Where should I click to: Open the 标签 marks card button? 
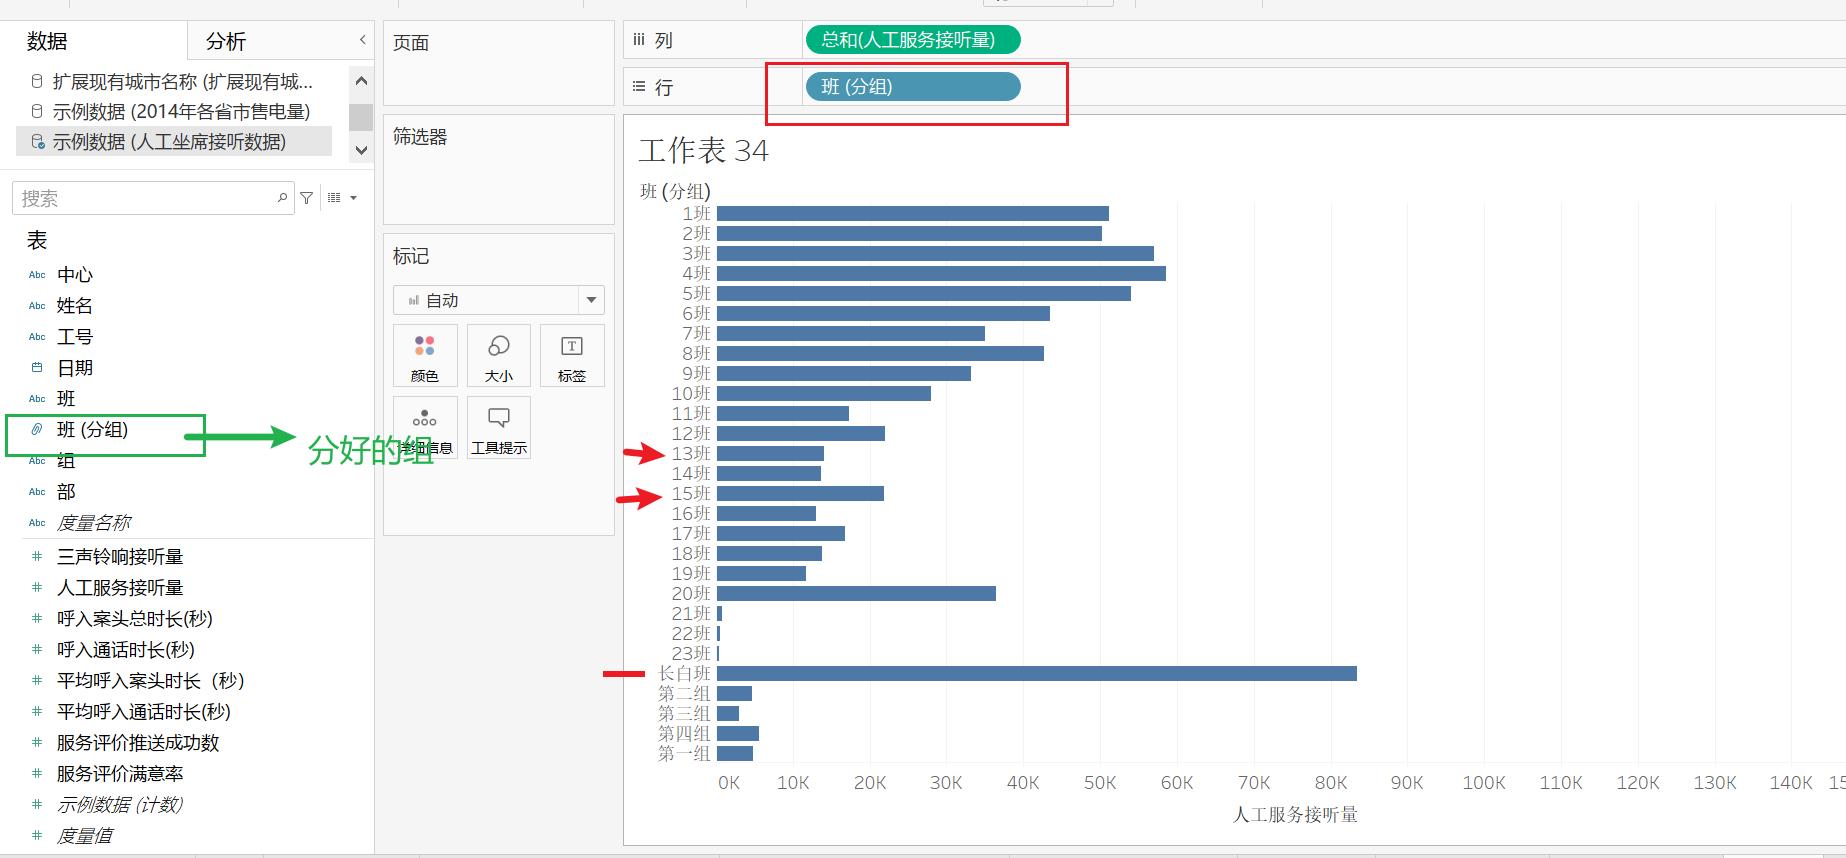tap(572, 356)
